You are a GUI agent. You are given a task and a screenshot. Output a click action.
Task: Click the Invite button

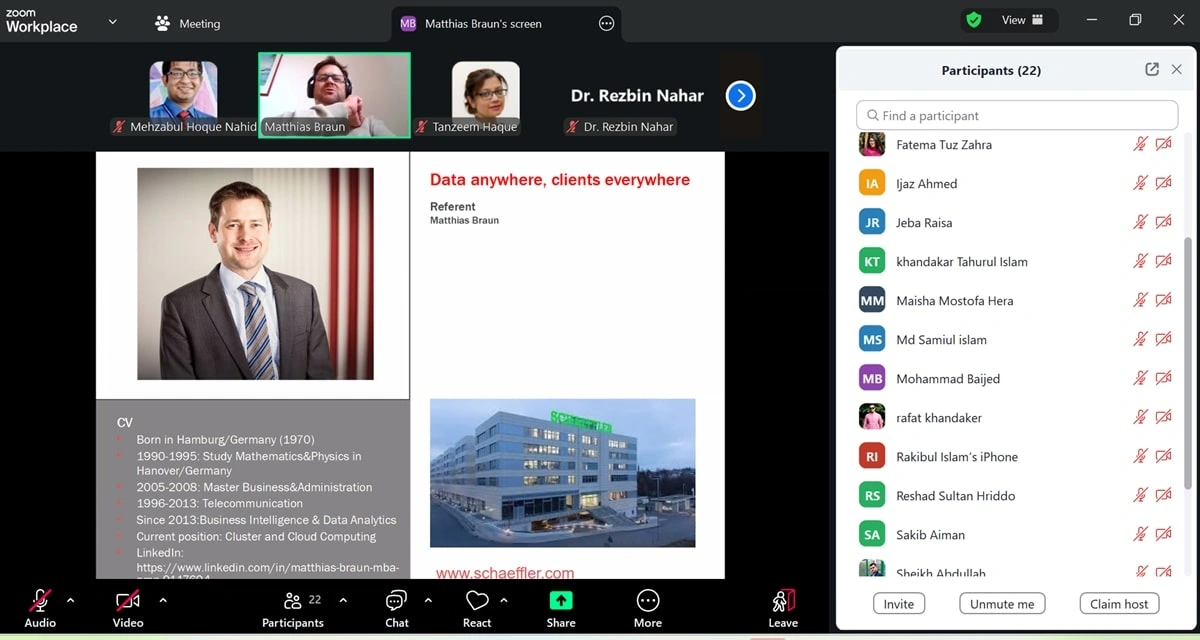(x=898, y=604)
